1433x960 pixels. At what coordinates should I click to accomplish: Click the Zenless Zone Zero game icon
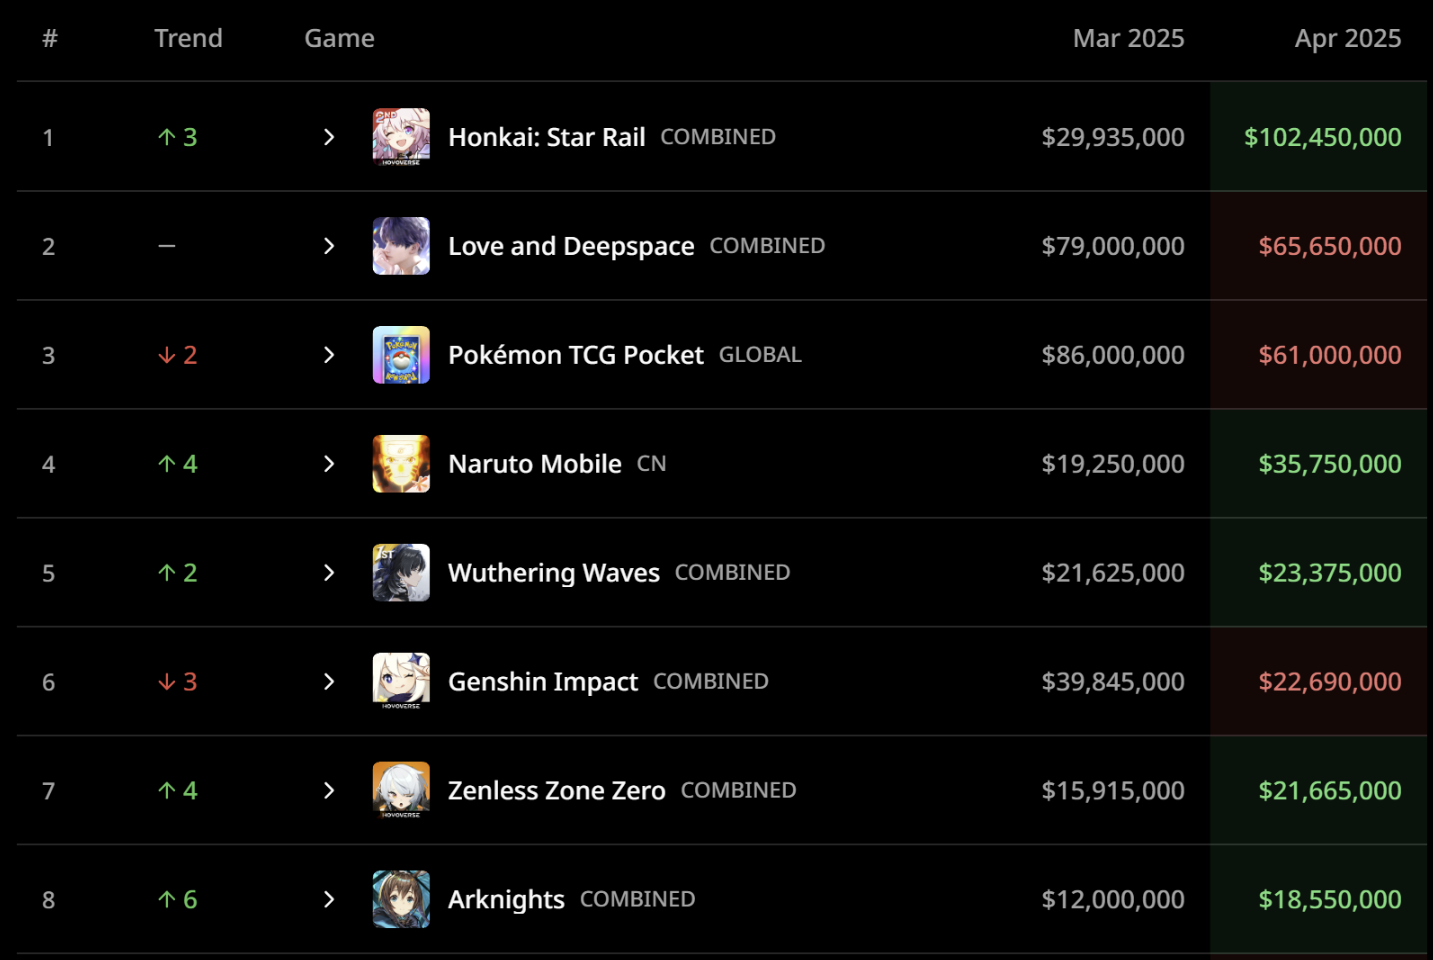tap(401, 791)
